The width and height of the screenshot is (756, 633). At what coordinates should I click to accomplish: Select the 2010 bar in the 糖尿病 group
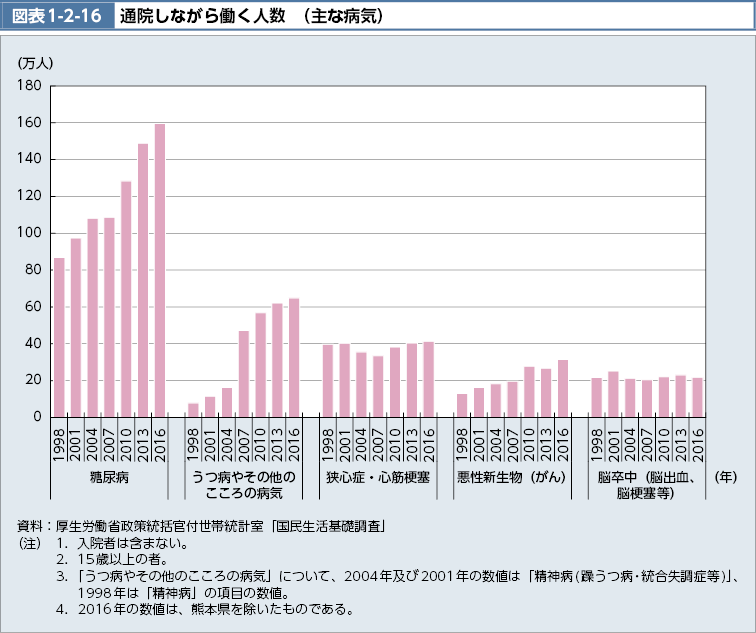coord(126,299)
